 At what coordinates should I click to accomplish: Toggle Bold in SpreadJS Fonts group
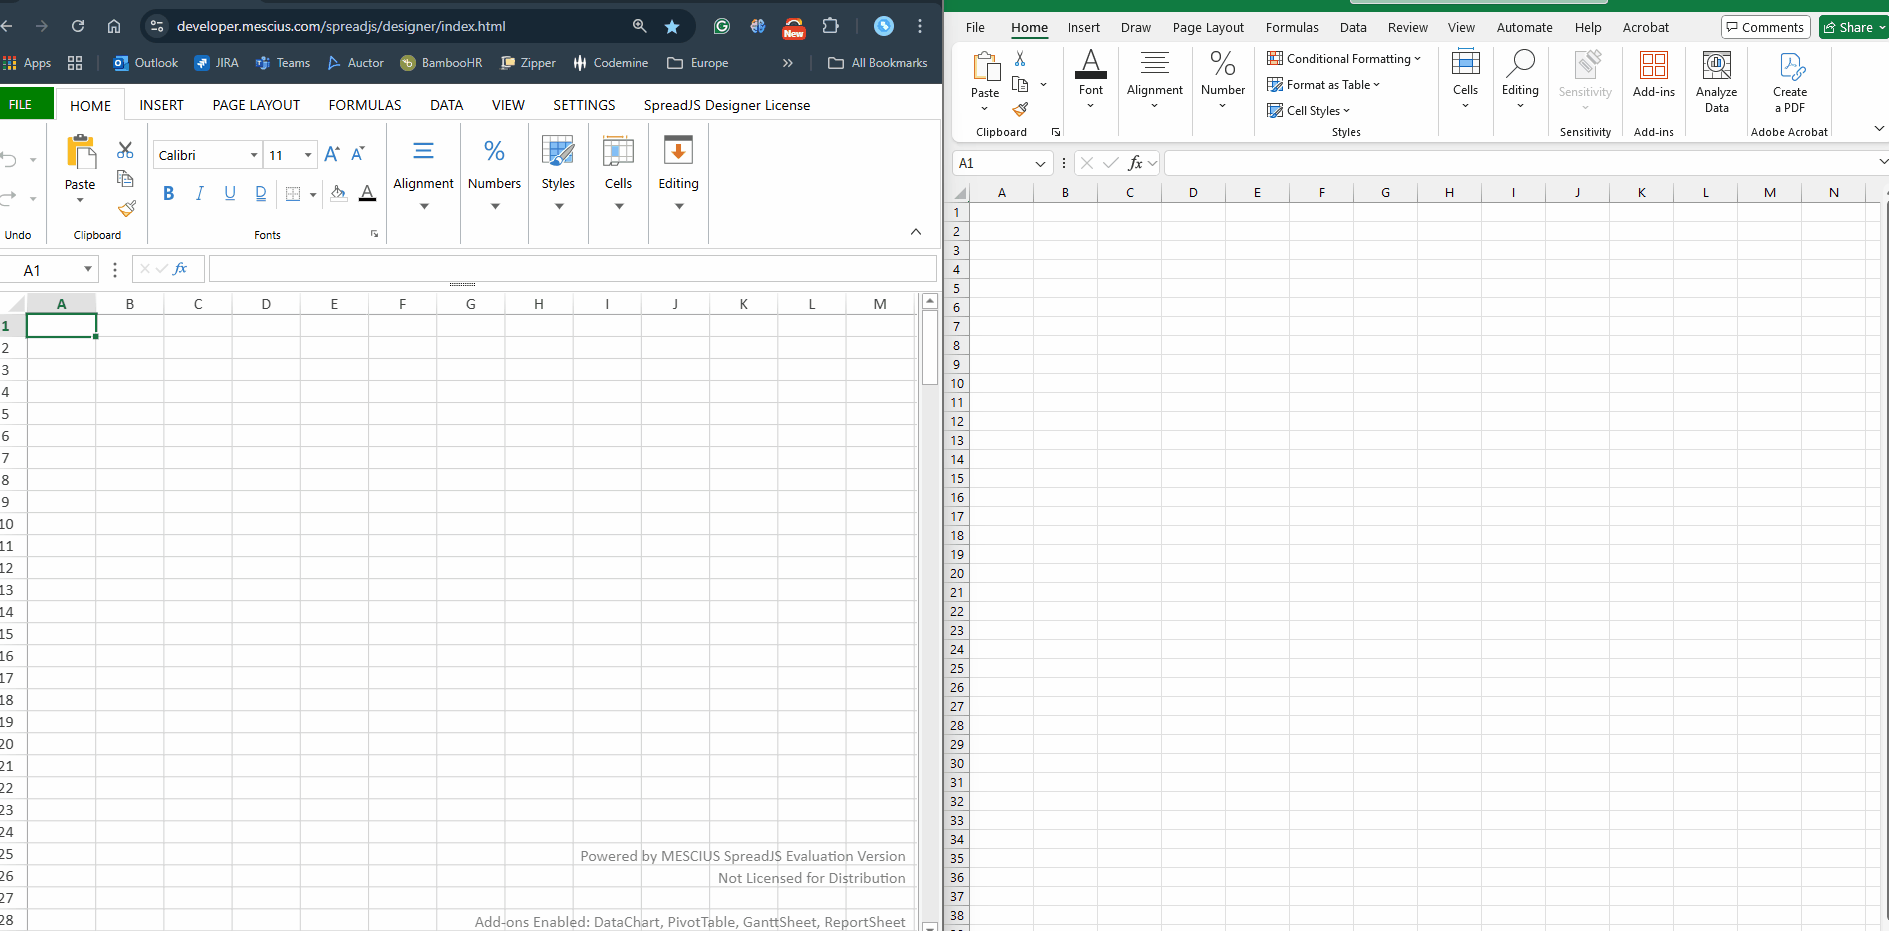pos(168,194)
